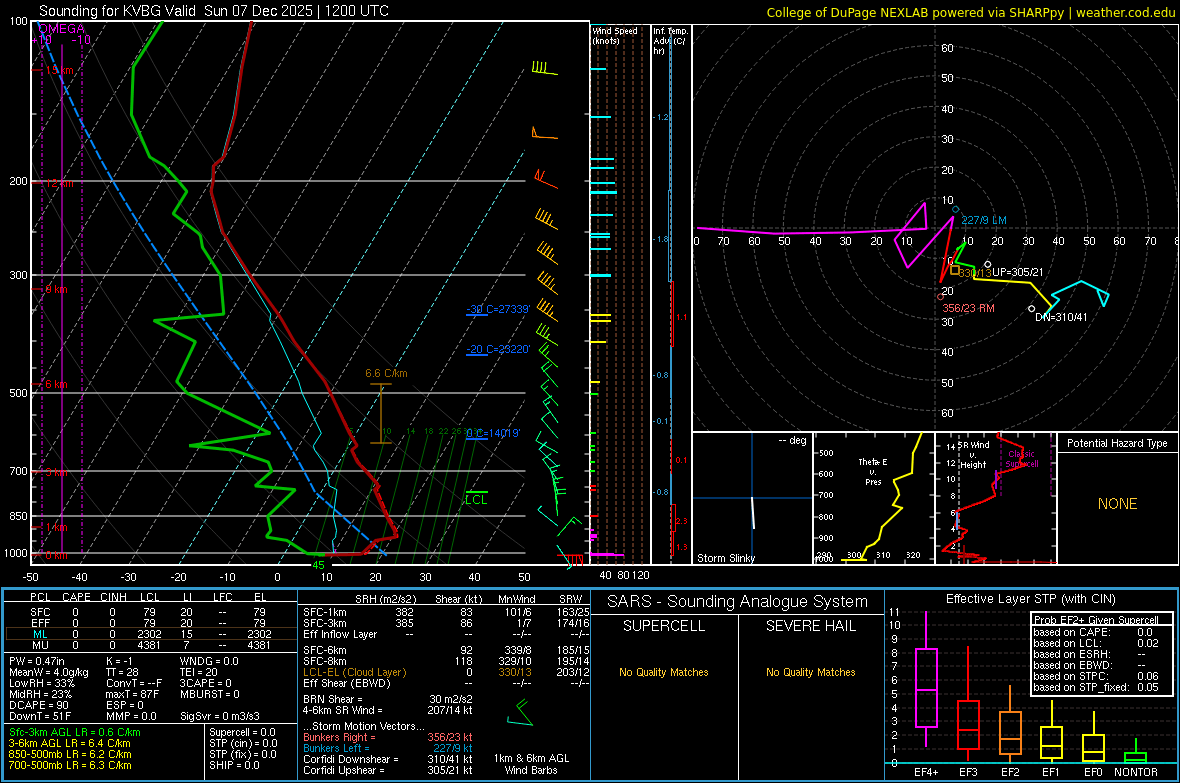Click the DCAPE = 90 value
Screen dimensions: 1180x783
pos(39,705)
